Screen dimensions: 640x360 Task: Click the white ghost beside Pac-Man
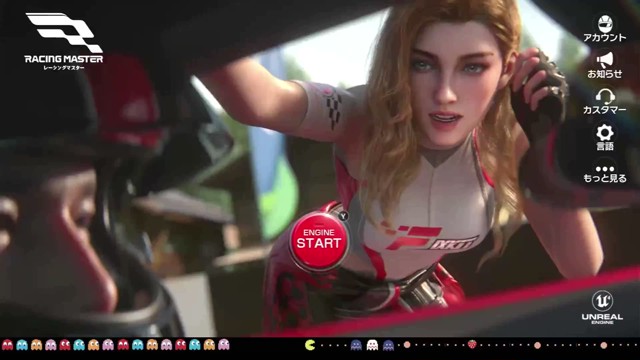click(372, 345)
